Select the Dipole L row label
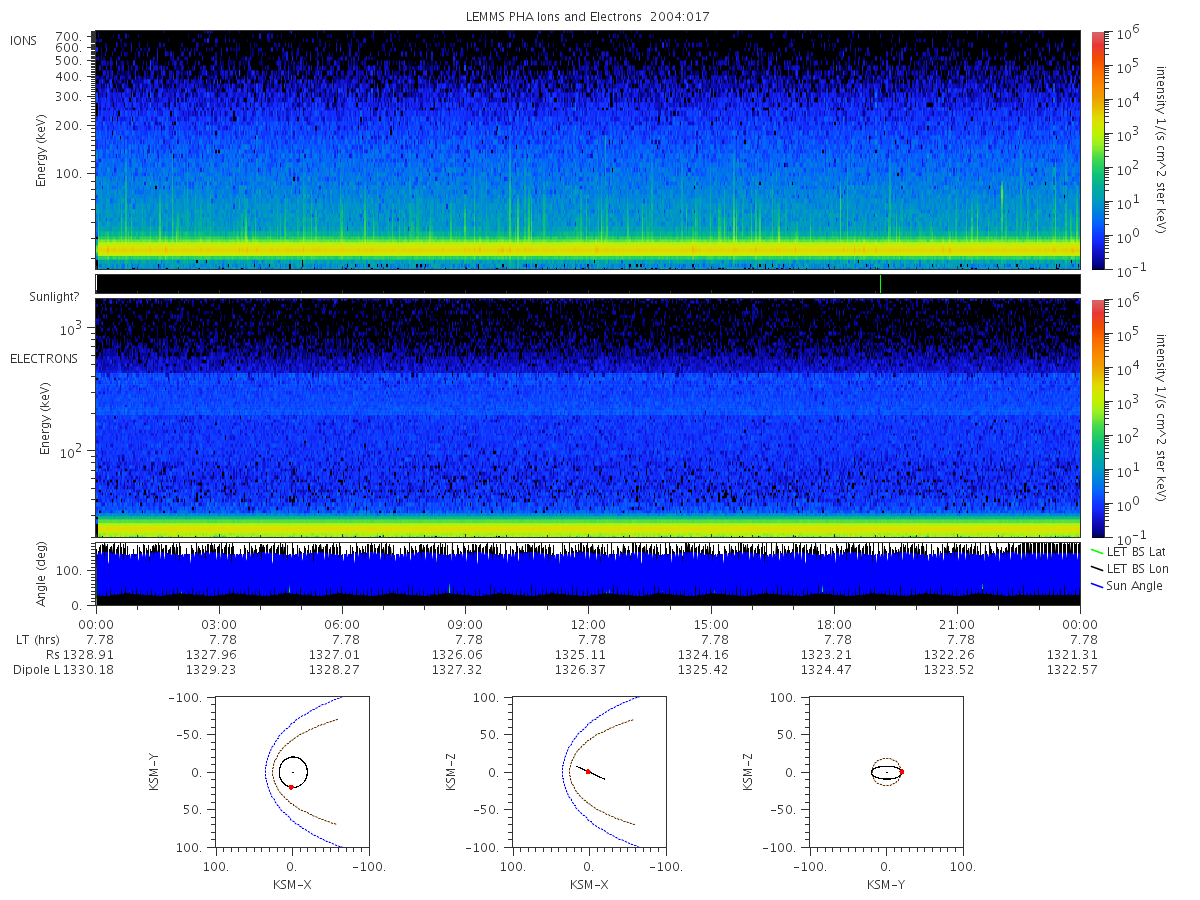The image size is (1200, 900). pyautogui.click(x=39, y=669)
